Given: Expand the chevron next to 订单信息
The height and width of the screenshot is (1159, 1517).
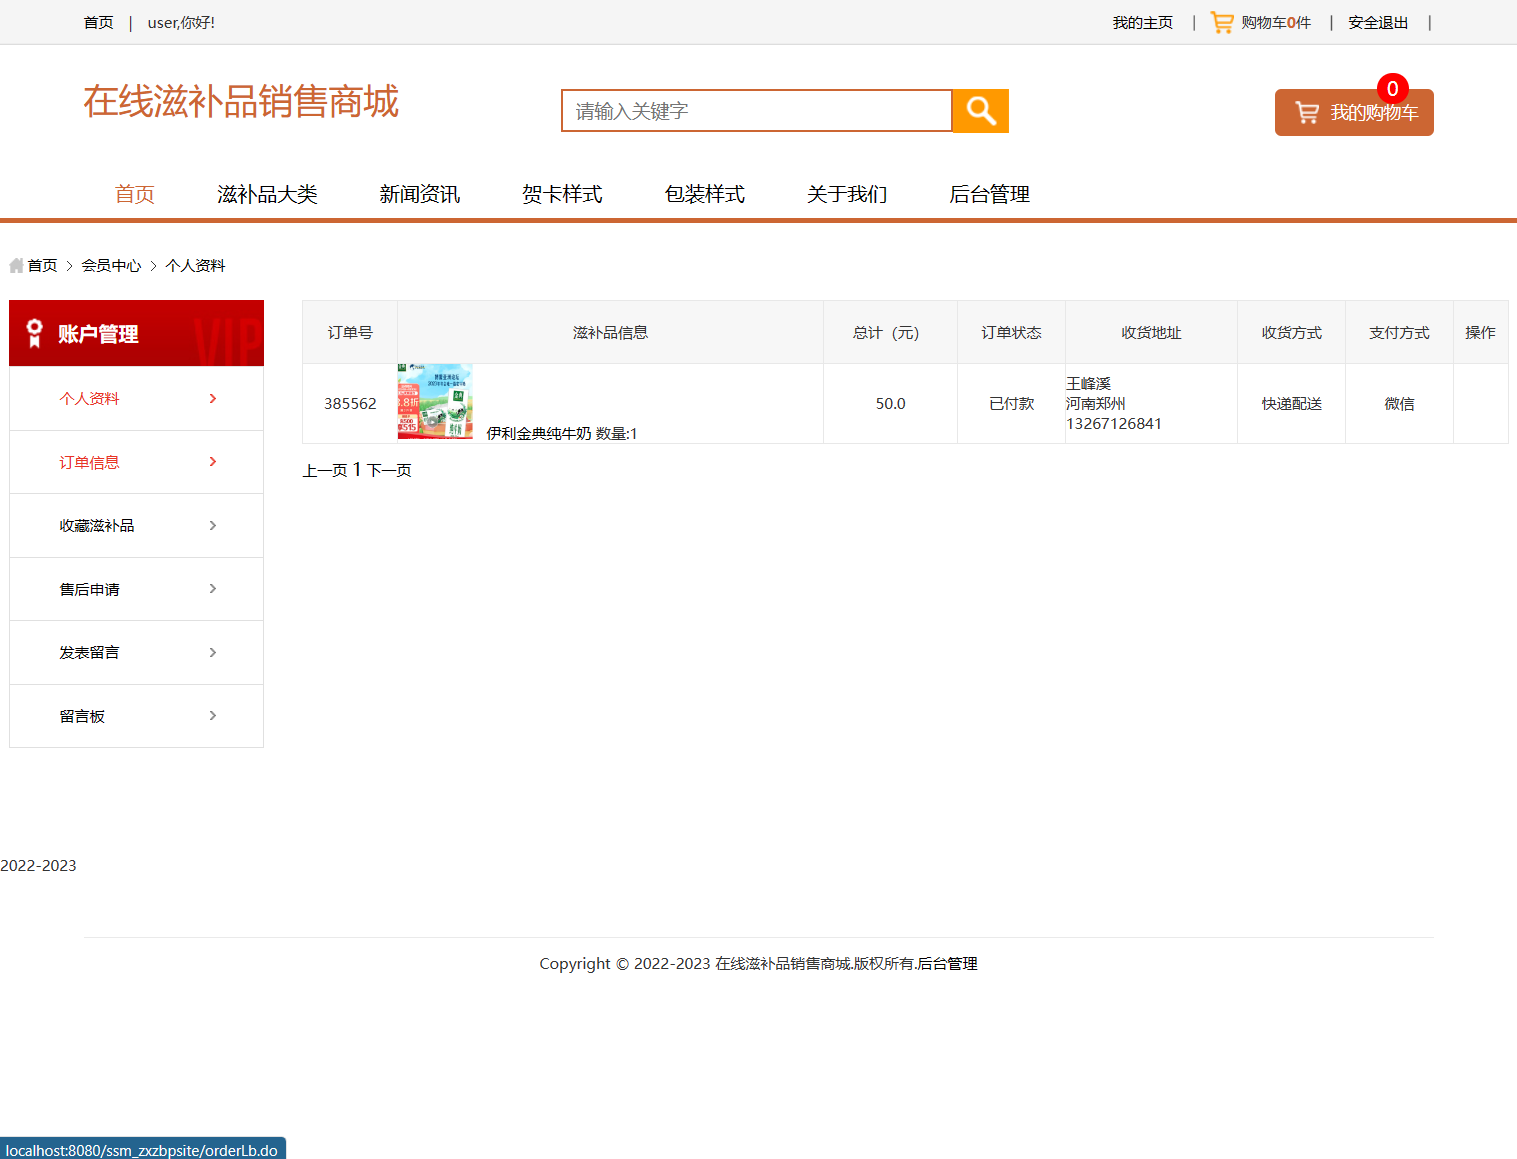Looking at the screenshot, I should 212,461.
